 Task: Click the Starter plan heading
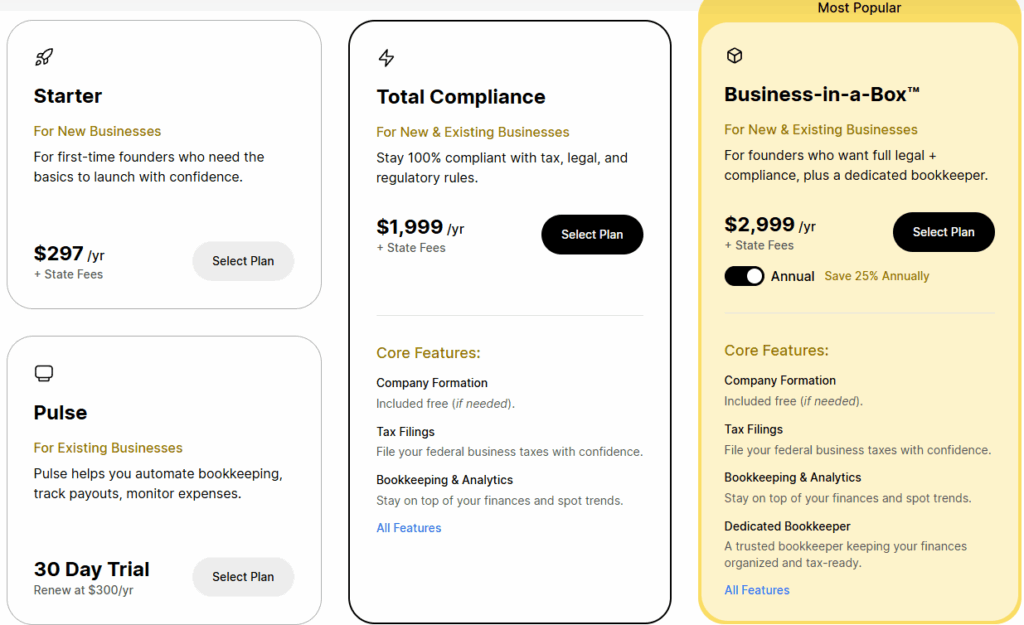(x=68, y=96)
